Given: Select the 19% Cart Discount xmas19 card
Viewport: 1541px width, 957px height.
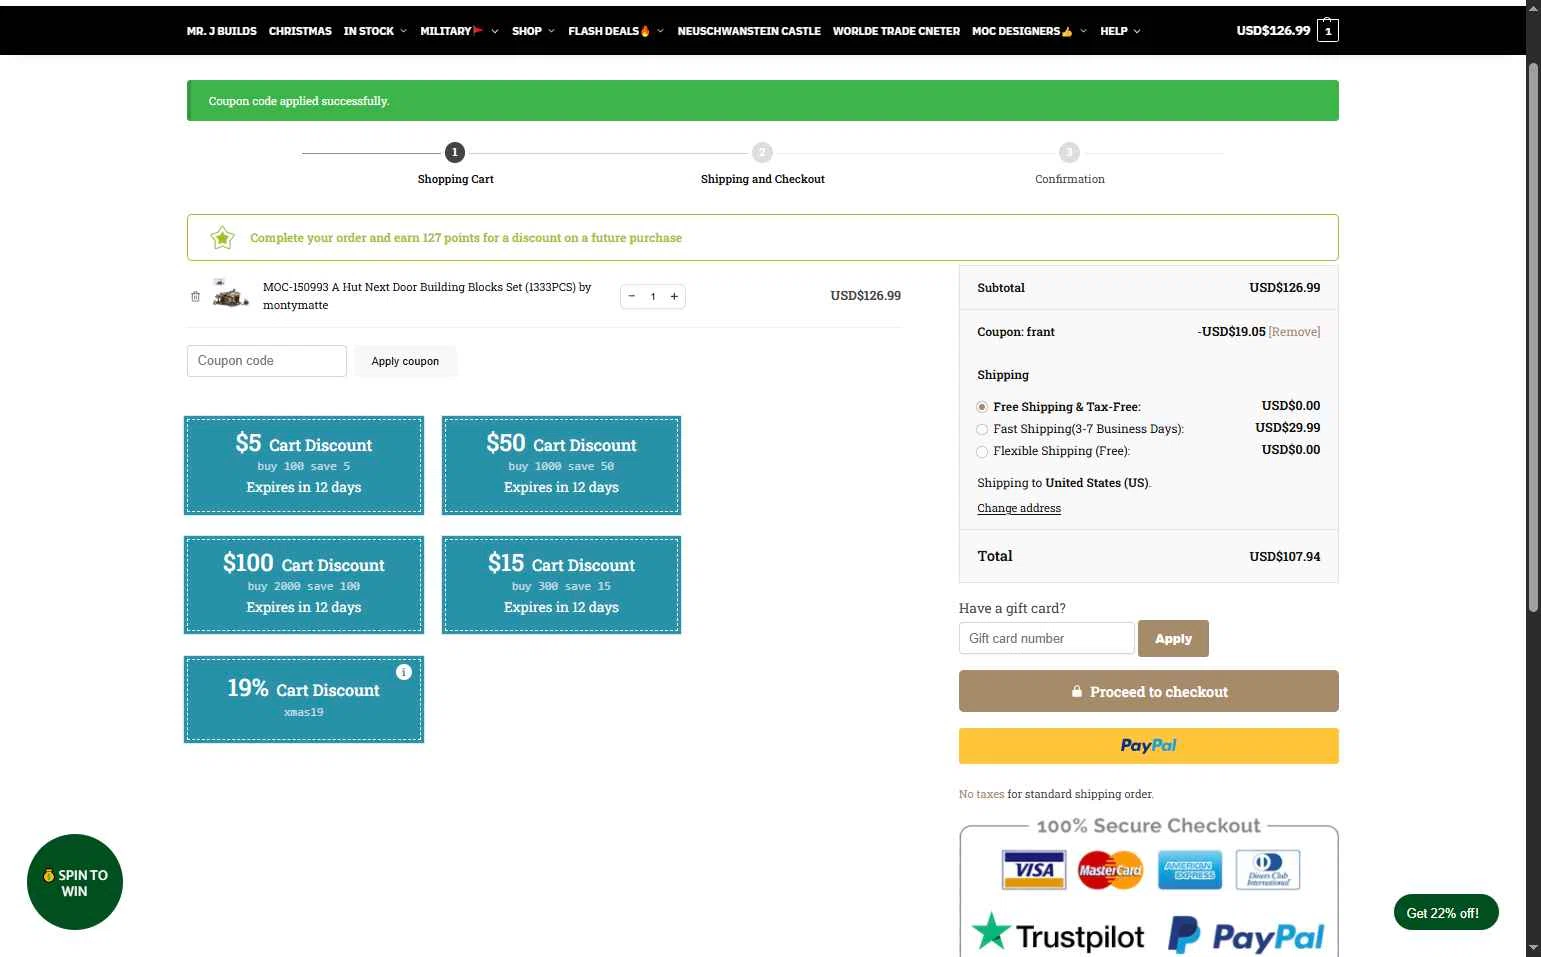Looking at the screenshot, I should [x=304, y=699].
